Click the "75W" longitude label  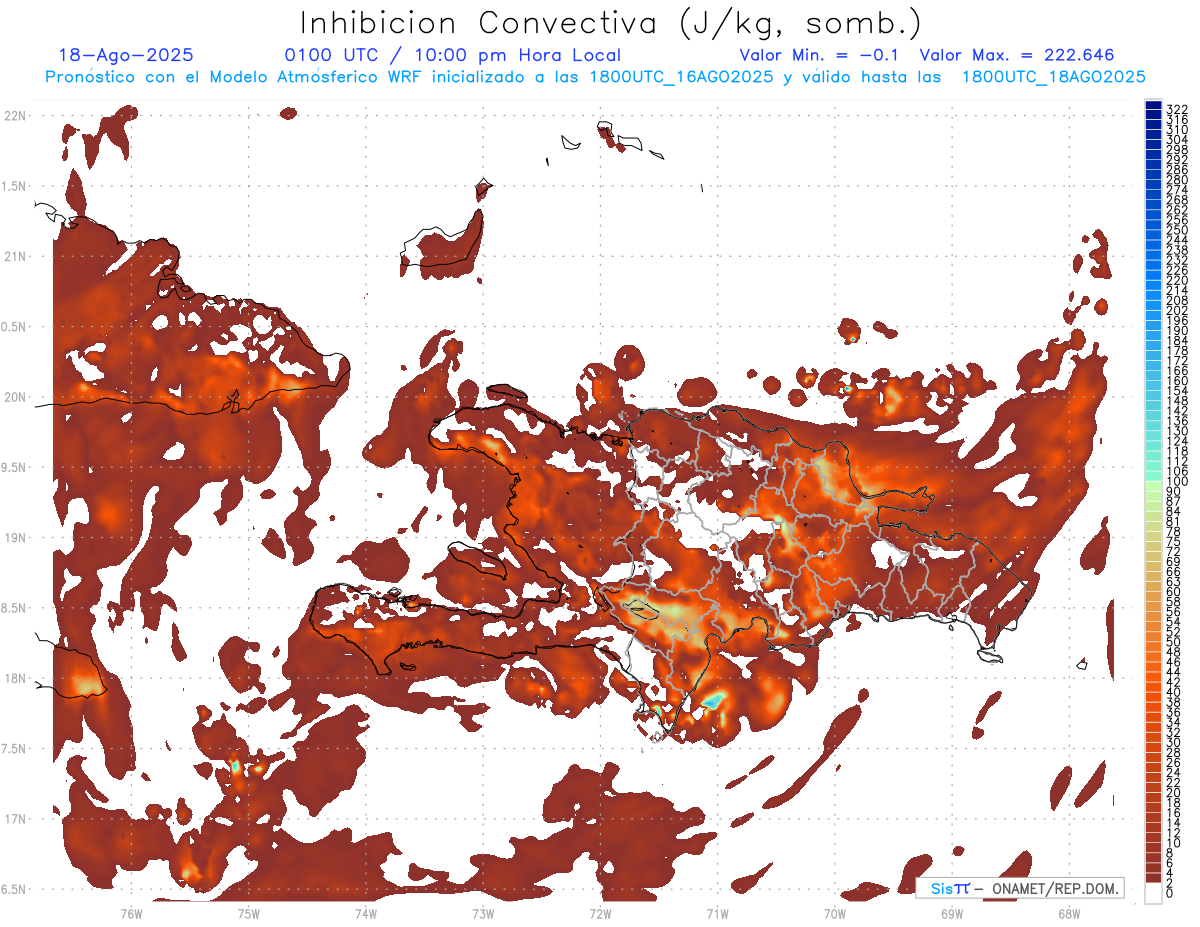tap(248, 912)
